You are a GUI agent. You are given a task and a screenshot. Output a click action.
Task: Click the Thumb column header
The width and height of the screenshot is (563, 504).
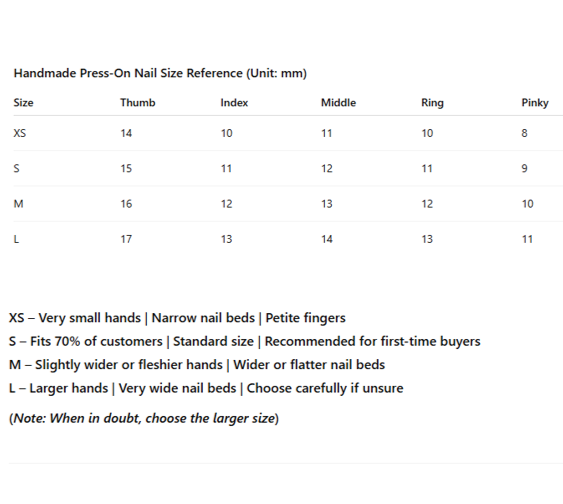pyautogui.click(x=138, y=103)
